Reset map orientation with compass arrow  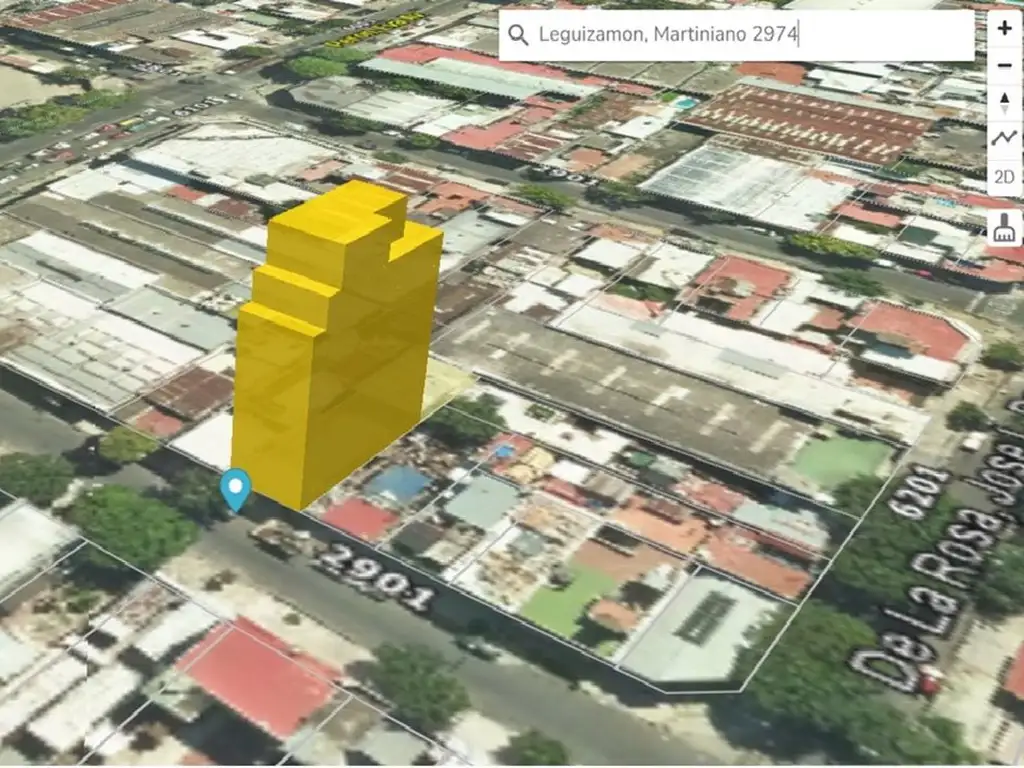[x=1004, y=103]
